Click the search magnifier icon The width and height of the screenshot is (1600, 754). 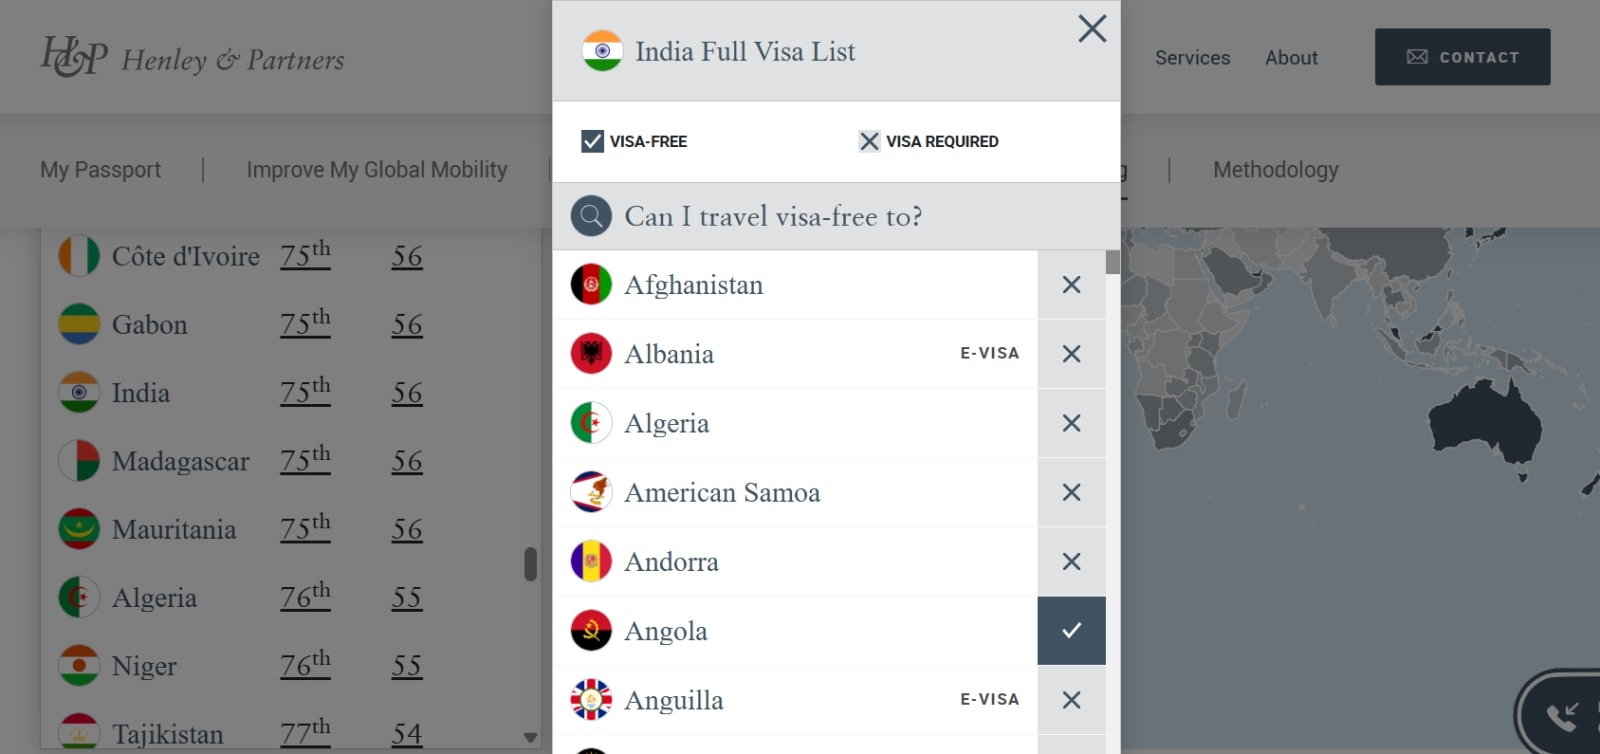(x=591, y=216)
